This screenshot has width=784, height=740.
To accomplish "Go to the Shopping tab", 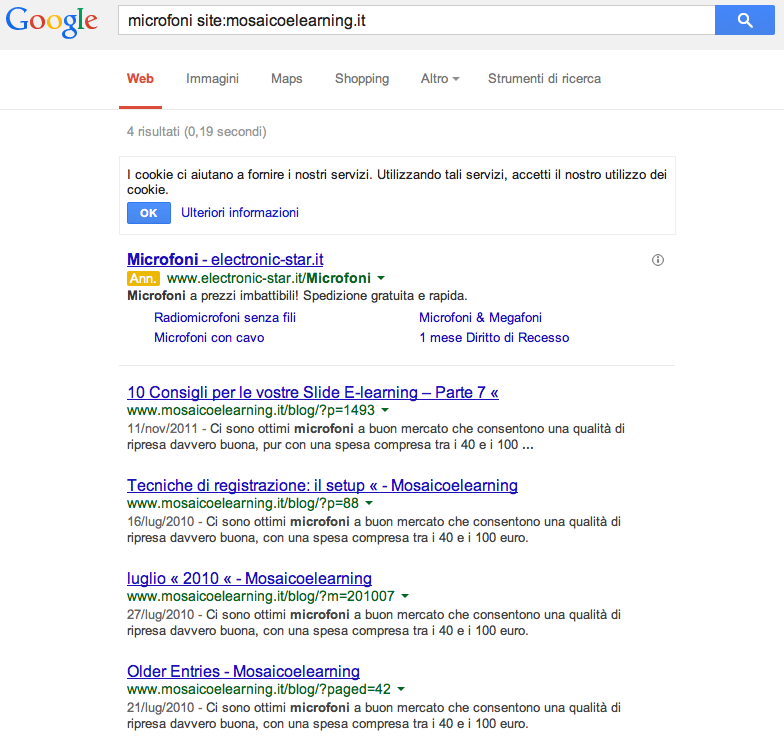I will (362, 79).
